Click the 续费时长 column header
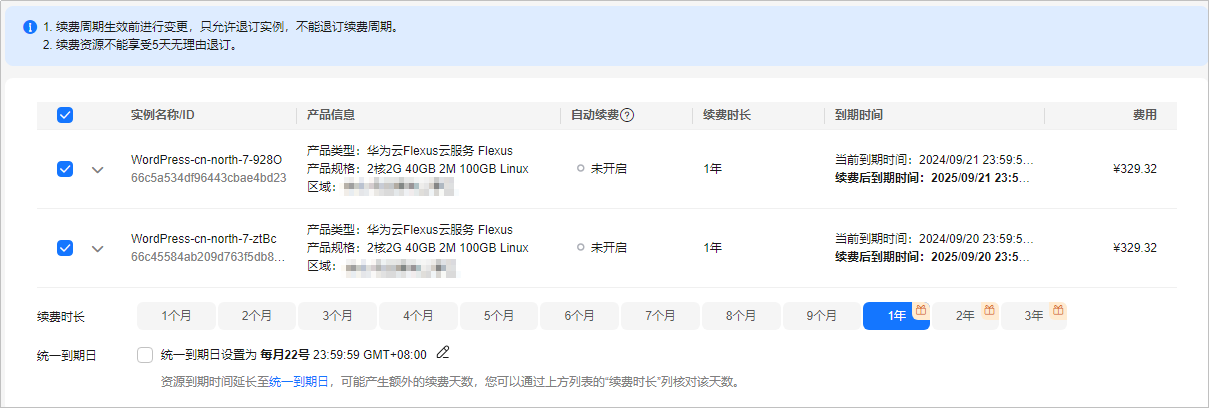1209x408 pixels. point(727,115)
